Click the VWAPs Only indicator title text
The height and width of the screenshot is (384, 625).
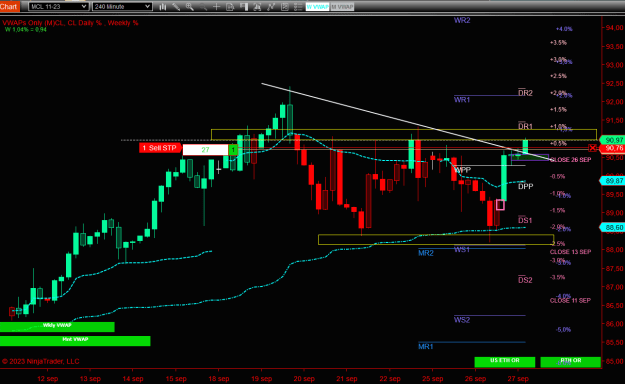(70, 23)
